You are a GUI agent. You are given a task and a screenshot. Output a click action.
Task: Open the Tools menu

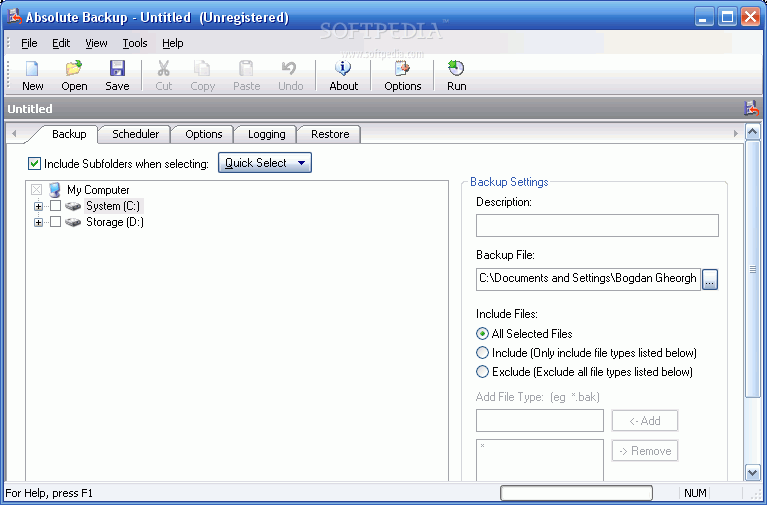click(135, 43)
